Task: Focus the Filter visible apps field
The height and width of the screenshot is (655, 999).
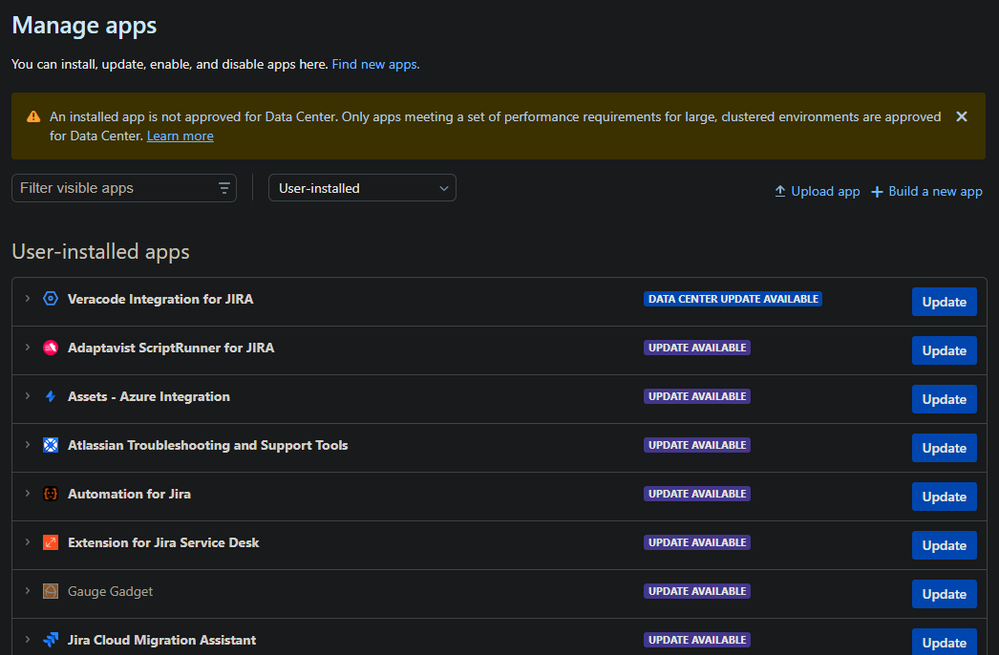Action: coord(124,188)
